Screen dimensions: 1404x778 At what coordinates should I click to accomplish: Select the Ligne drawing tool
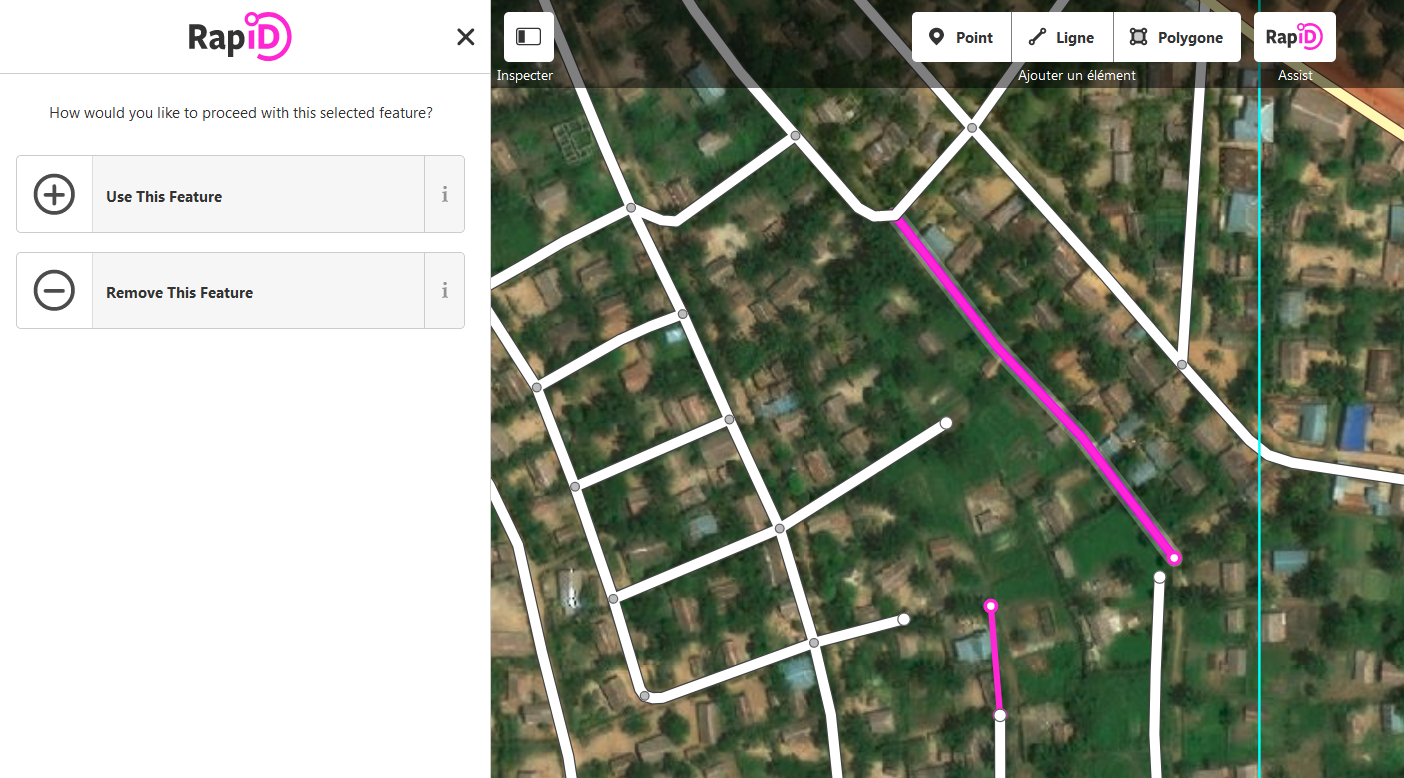[x=1062, y=37]
